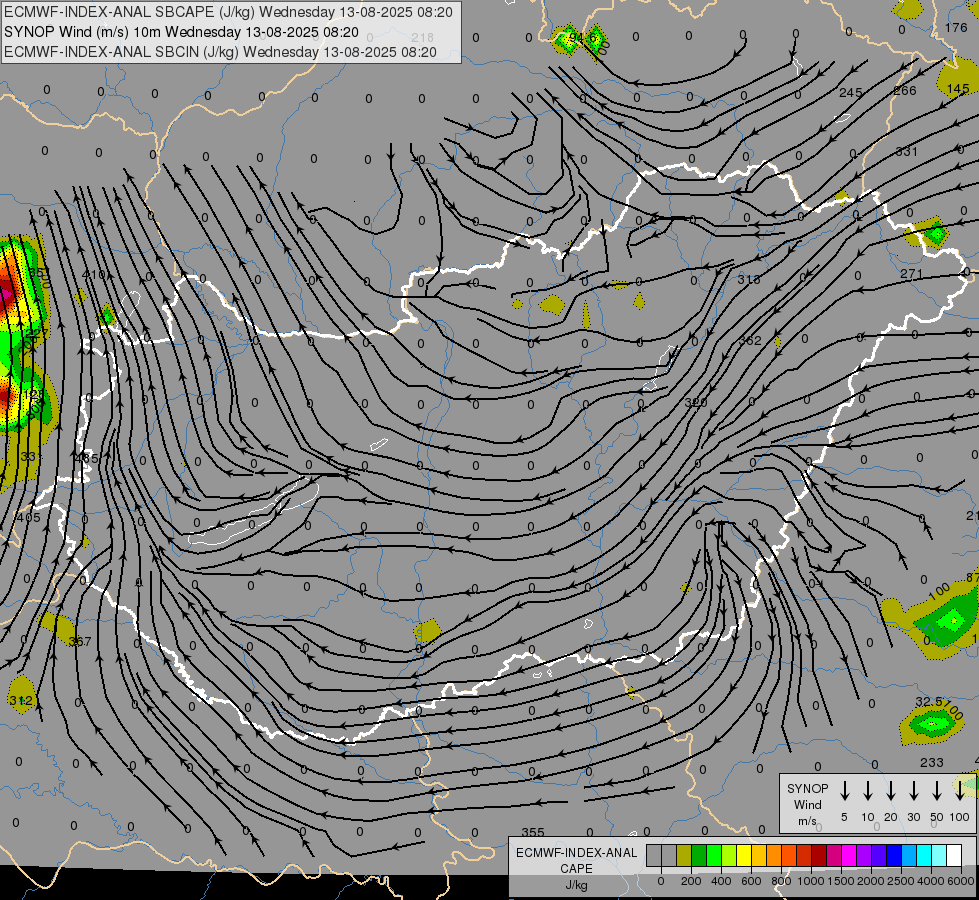Click the map value 405
979x900 pixels.
pos(28,517)
